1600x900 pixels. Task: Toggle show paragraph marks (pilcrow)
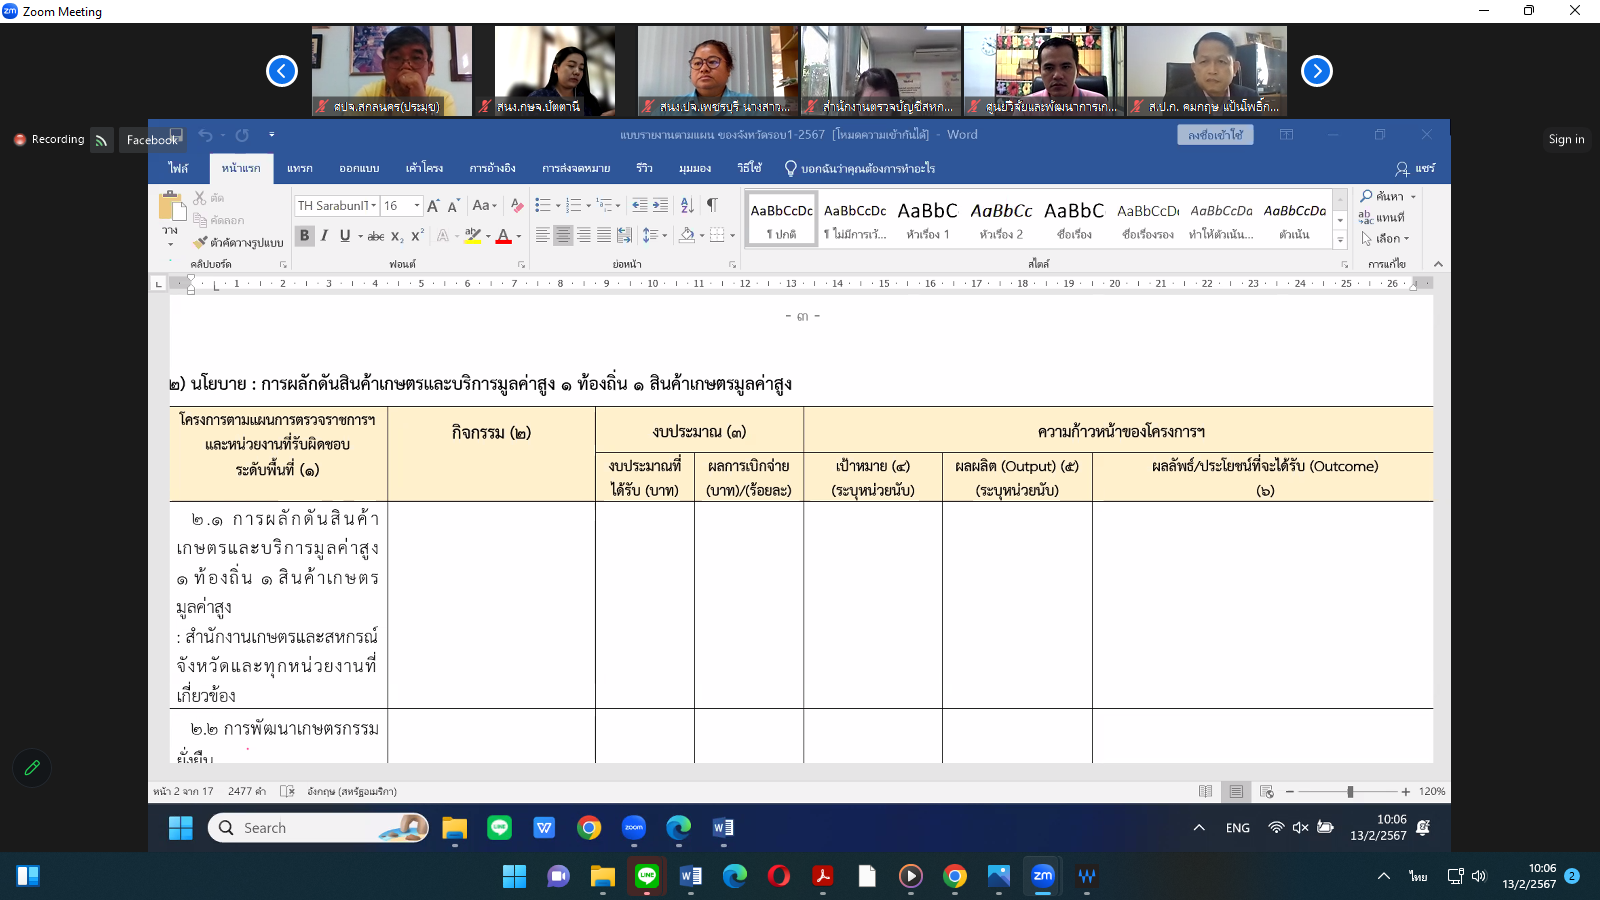pos(712,205)
